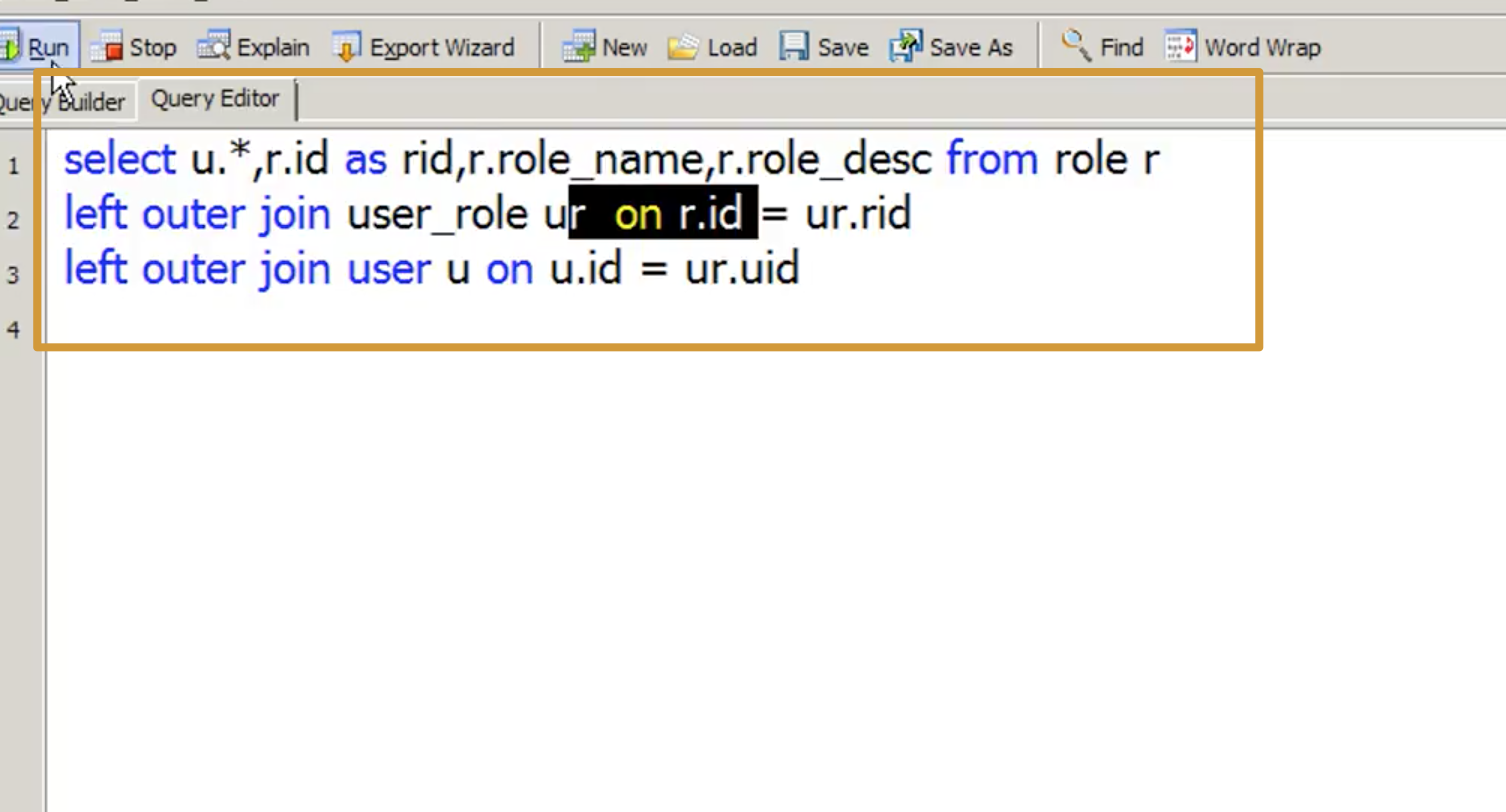Click the Save floppy disk icon
Image resolution: width=1506 pixels, height=812 pixels.
(x=794, y=47)
